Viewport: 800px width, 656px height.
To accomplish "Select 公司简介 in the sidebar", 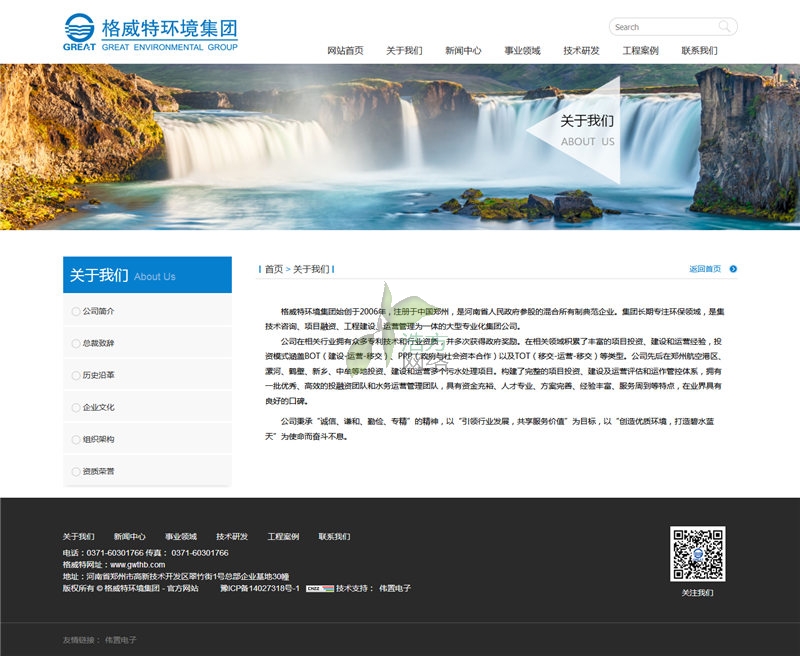I will 98,311.
